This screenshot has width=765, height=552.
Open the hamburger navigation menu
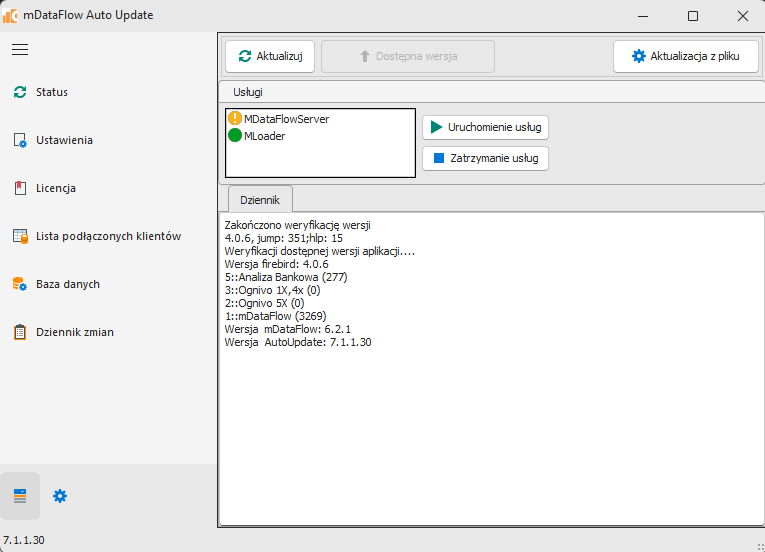coord(20,50)
